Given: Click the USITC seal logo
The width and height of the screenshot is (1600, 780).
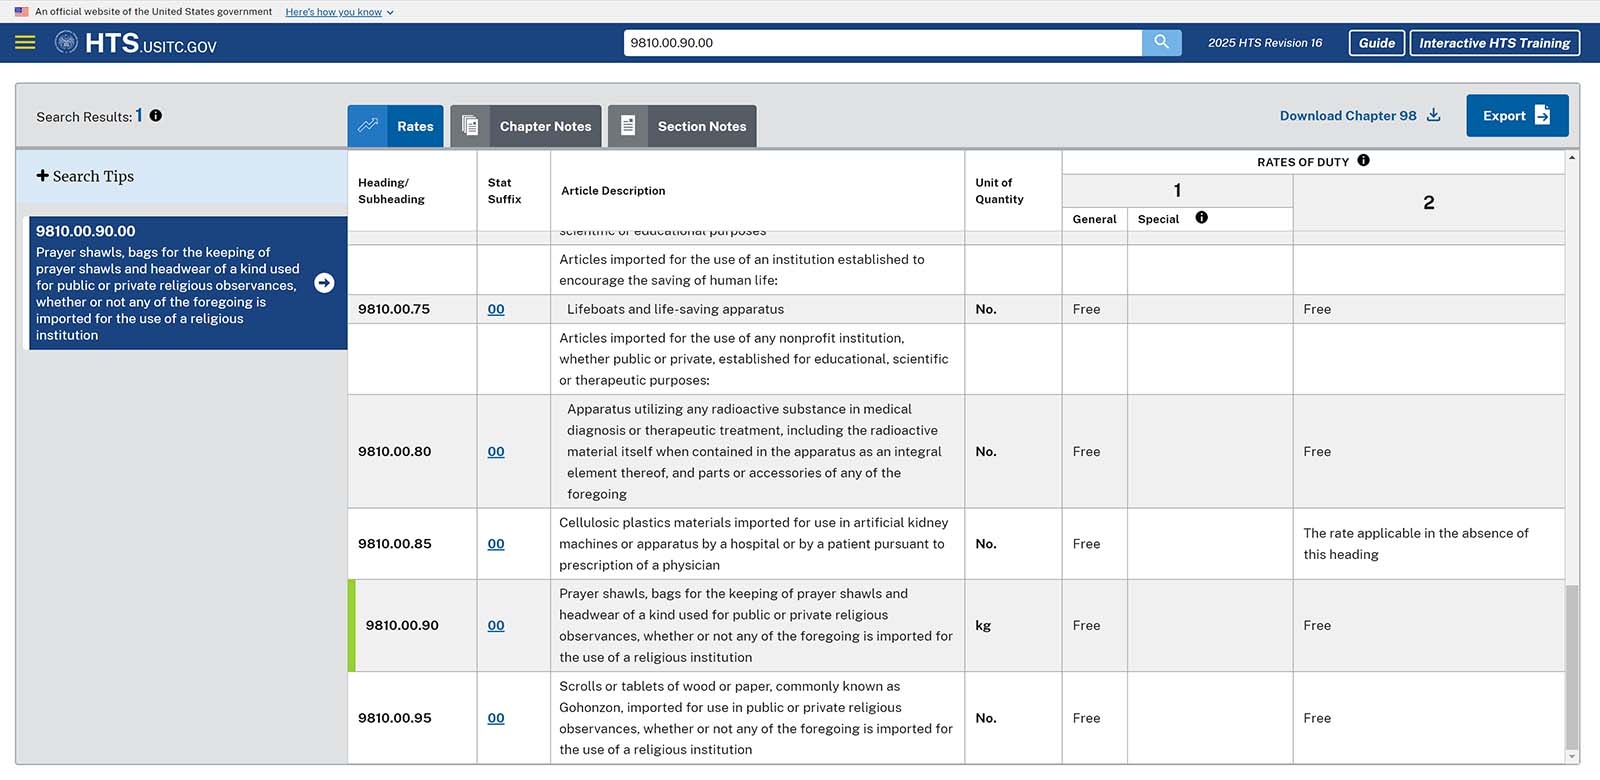Looking at the screenshot, I should [66, 43].
